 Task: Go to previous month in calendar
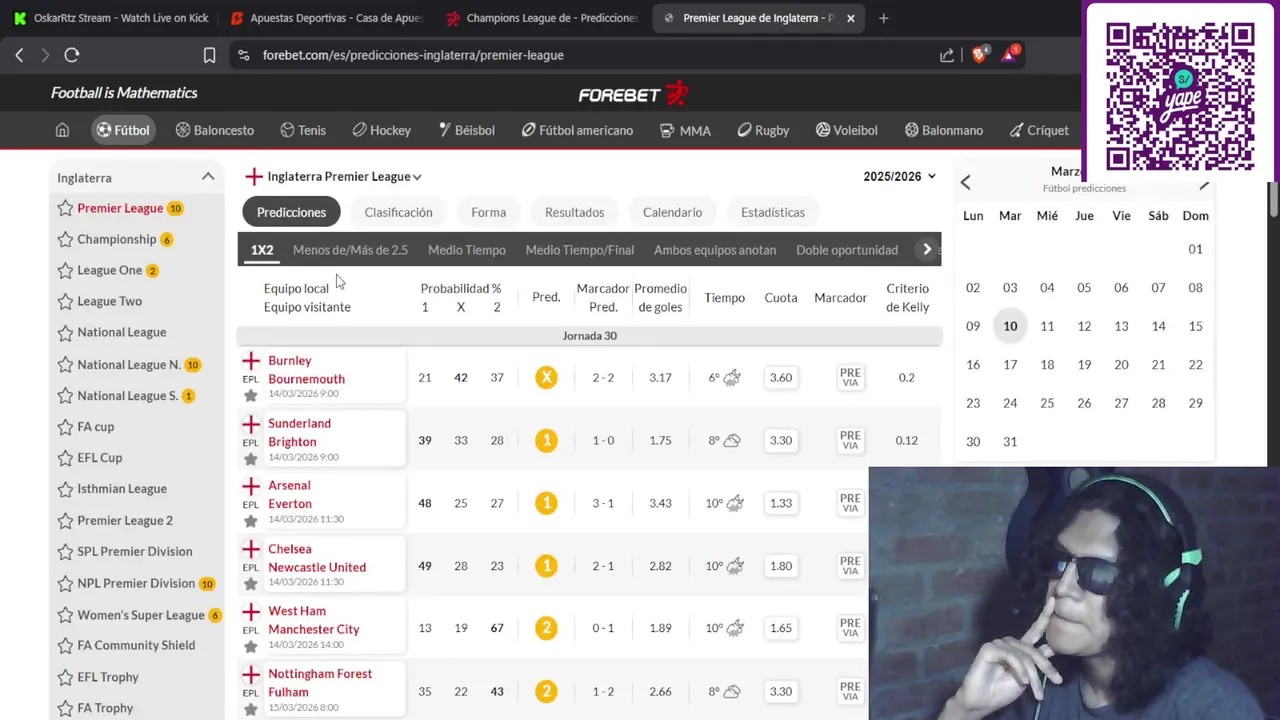click(x=965, y=182)
